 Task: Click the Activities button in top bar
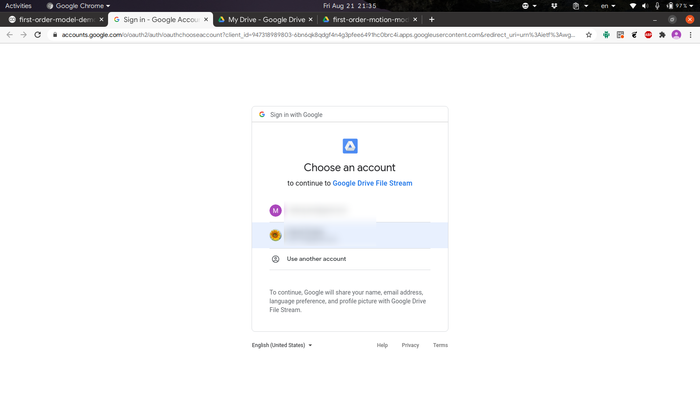(18, 6)
